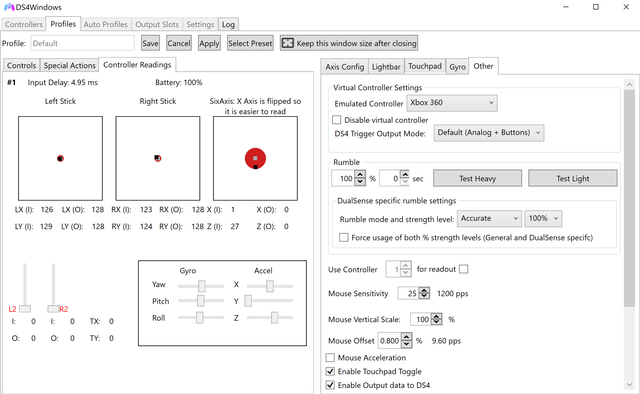The height and width of the screenshot is (394, 640).
Task: Click the Test Light rumble button
Action: pos(573,178)
